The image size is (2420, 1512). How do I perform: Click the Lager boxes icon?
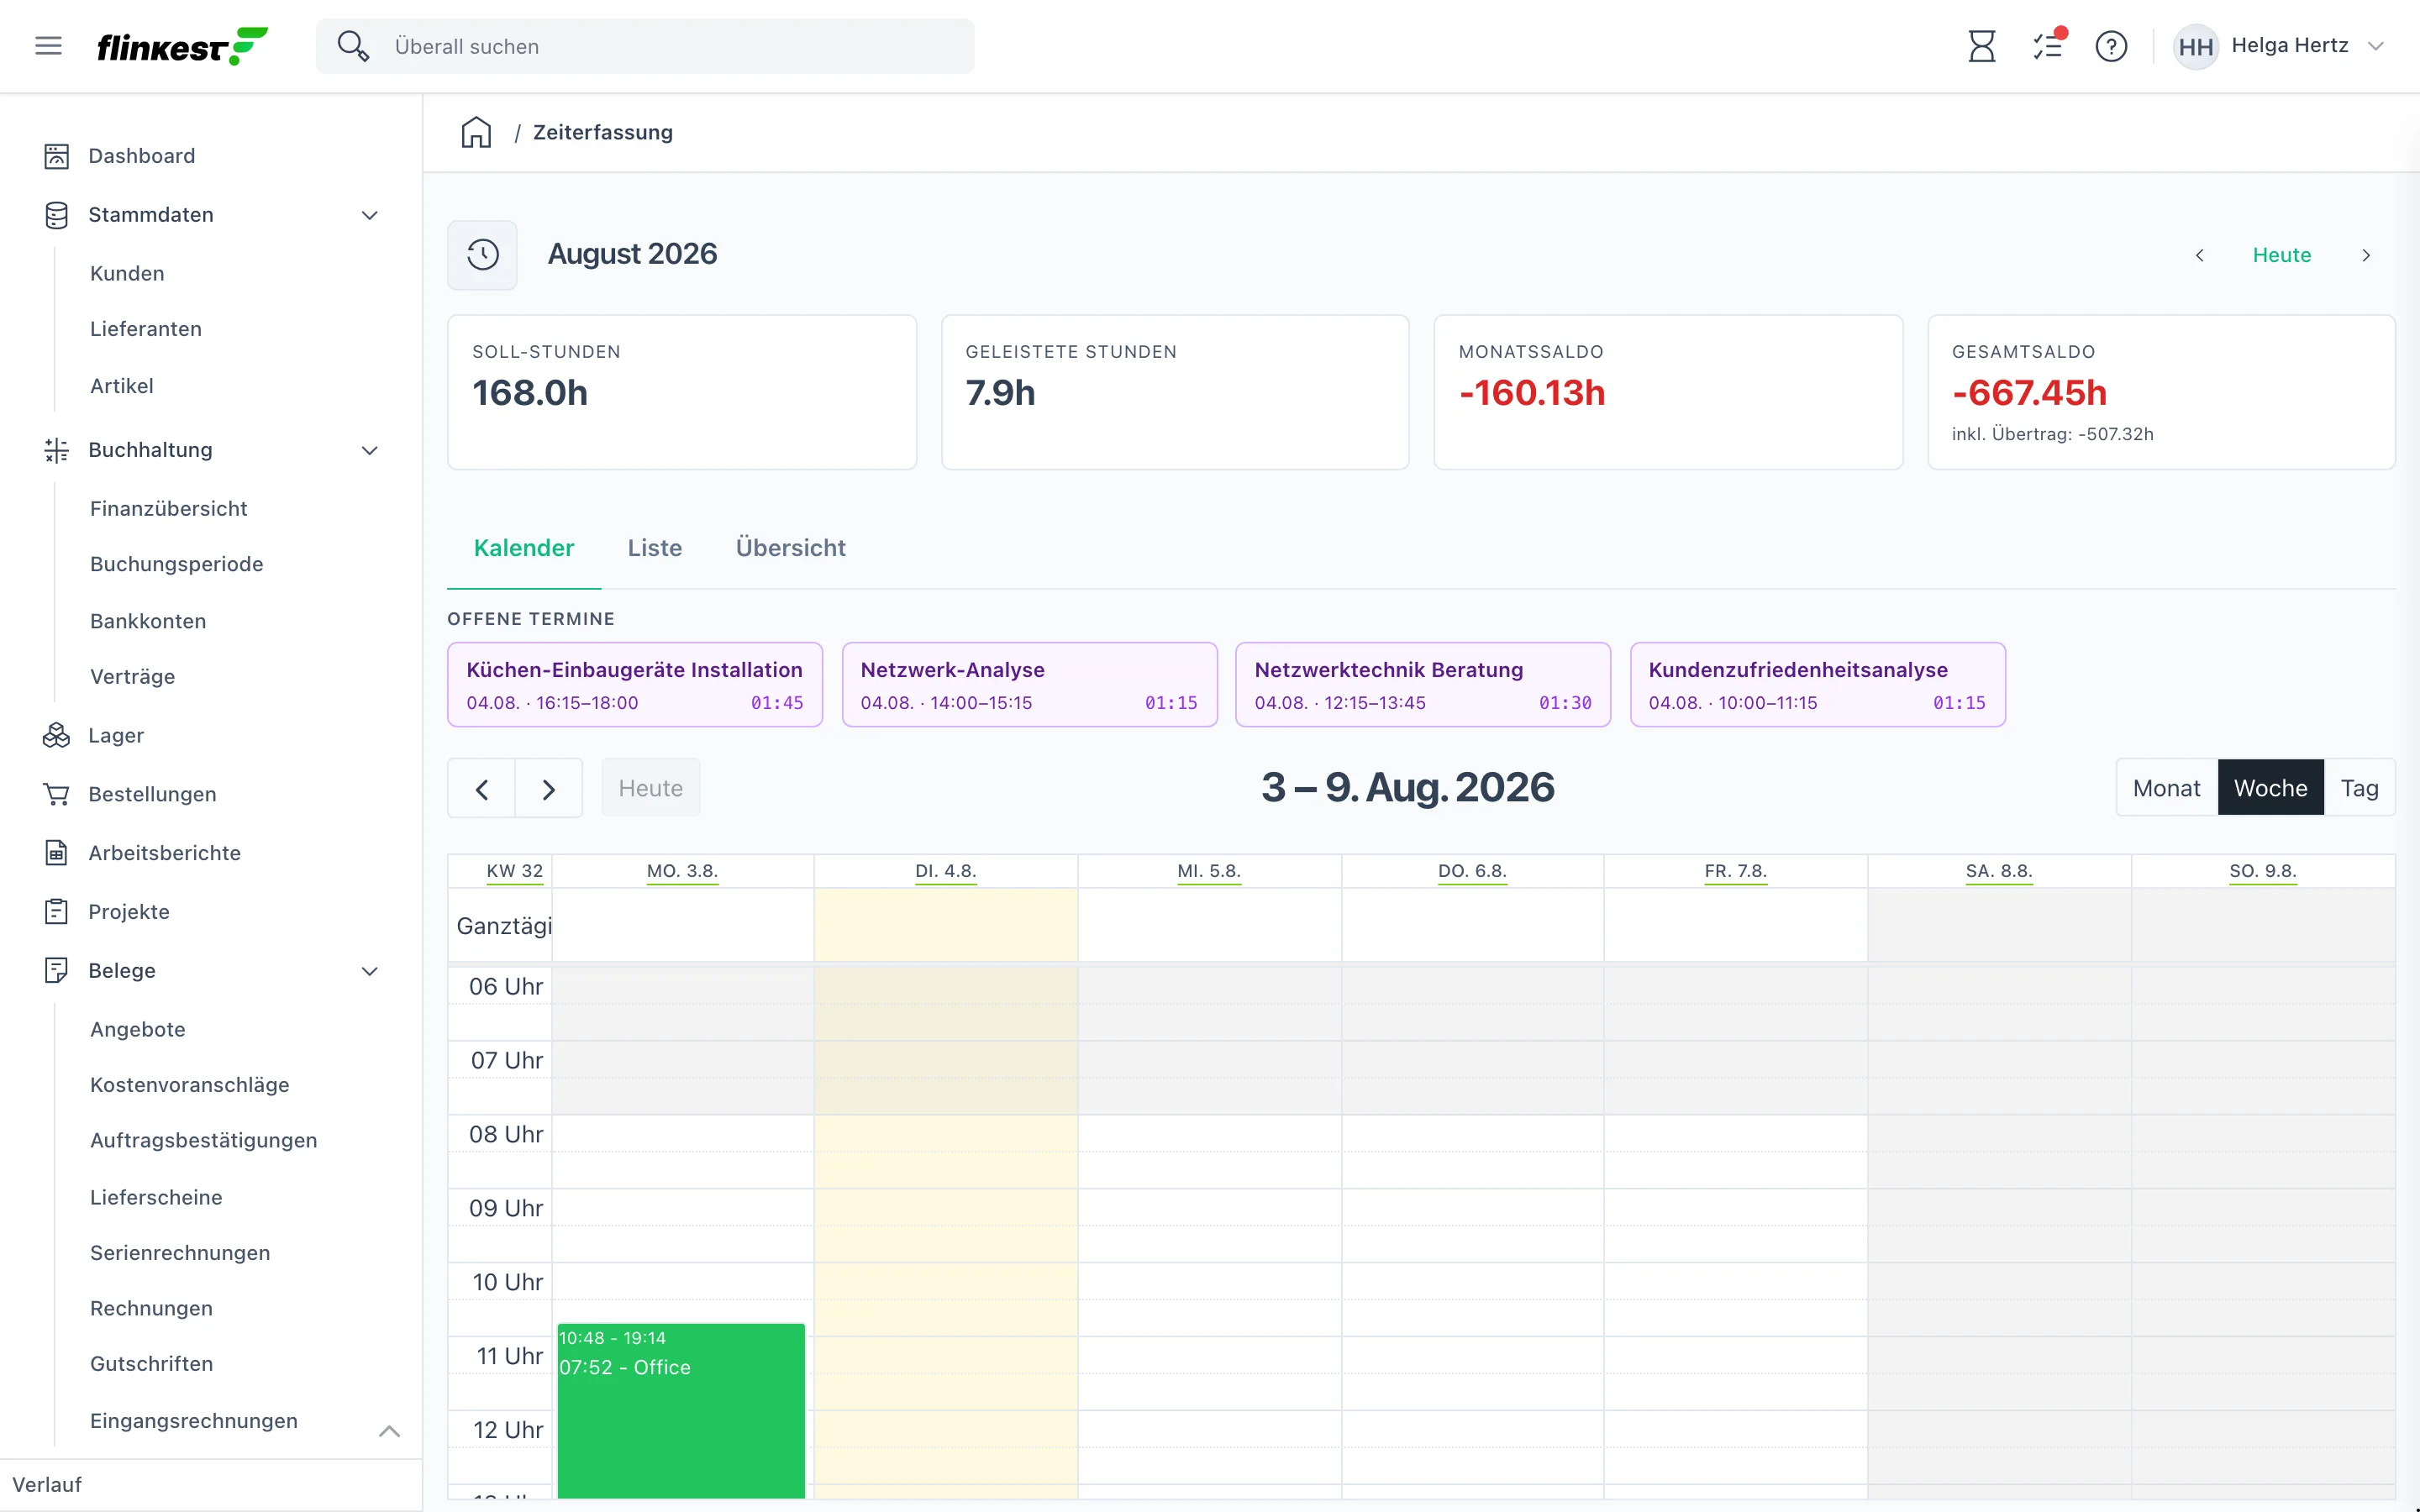(56, 736)
